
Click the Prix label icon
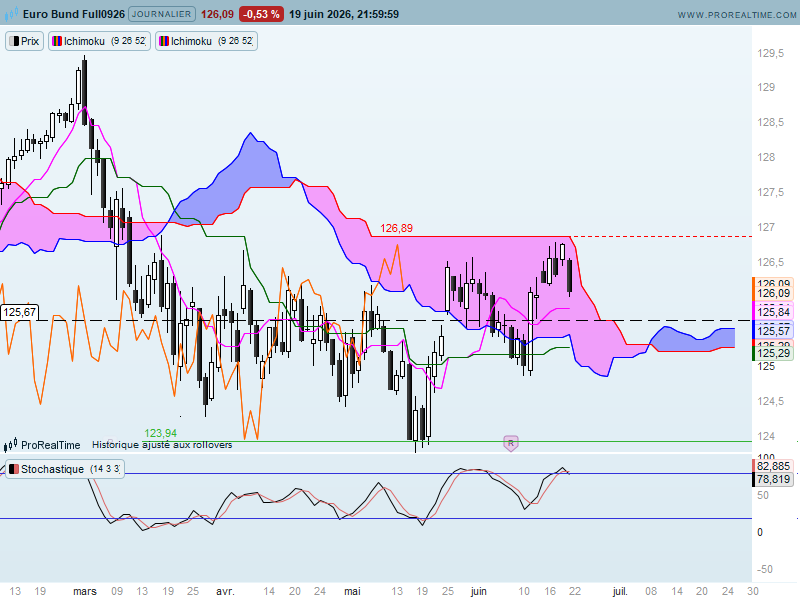point(14,41)
